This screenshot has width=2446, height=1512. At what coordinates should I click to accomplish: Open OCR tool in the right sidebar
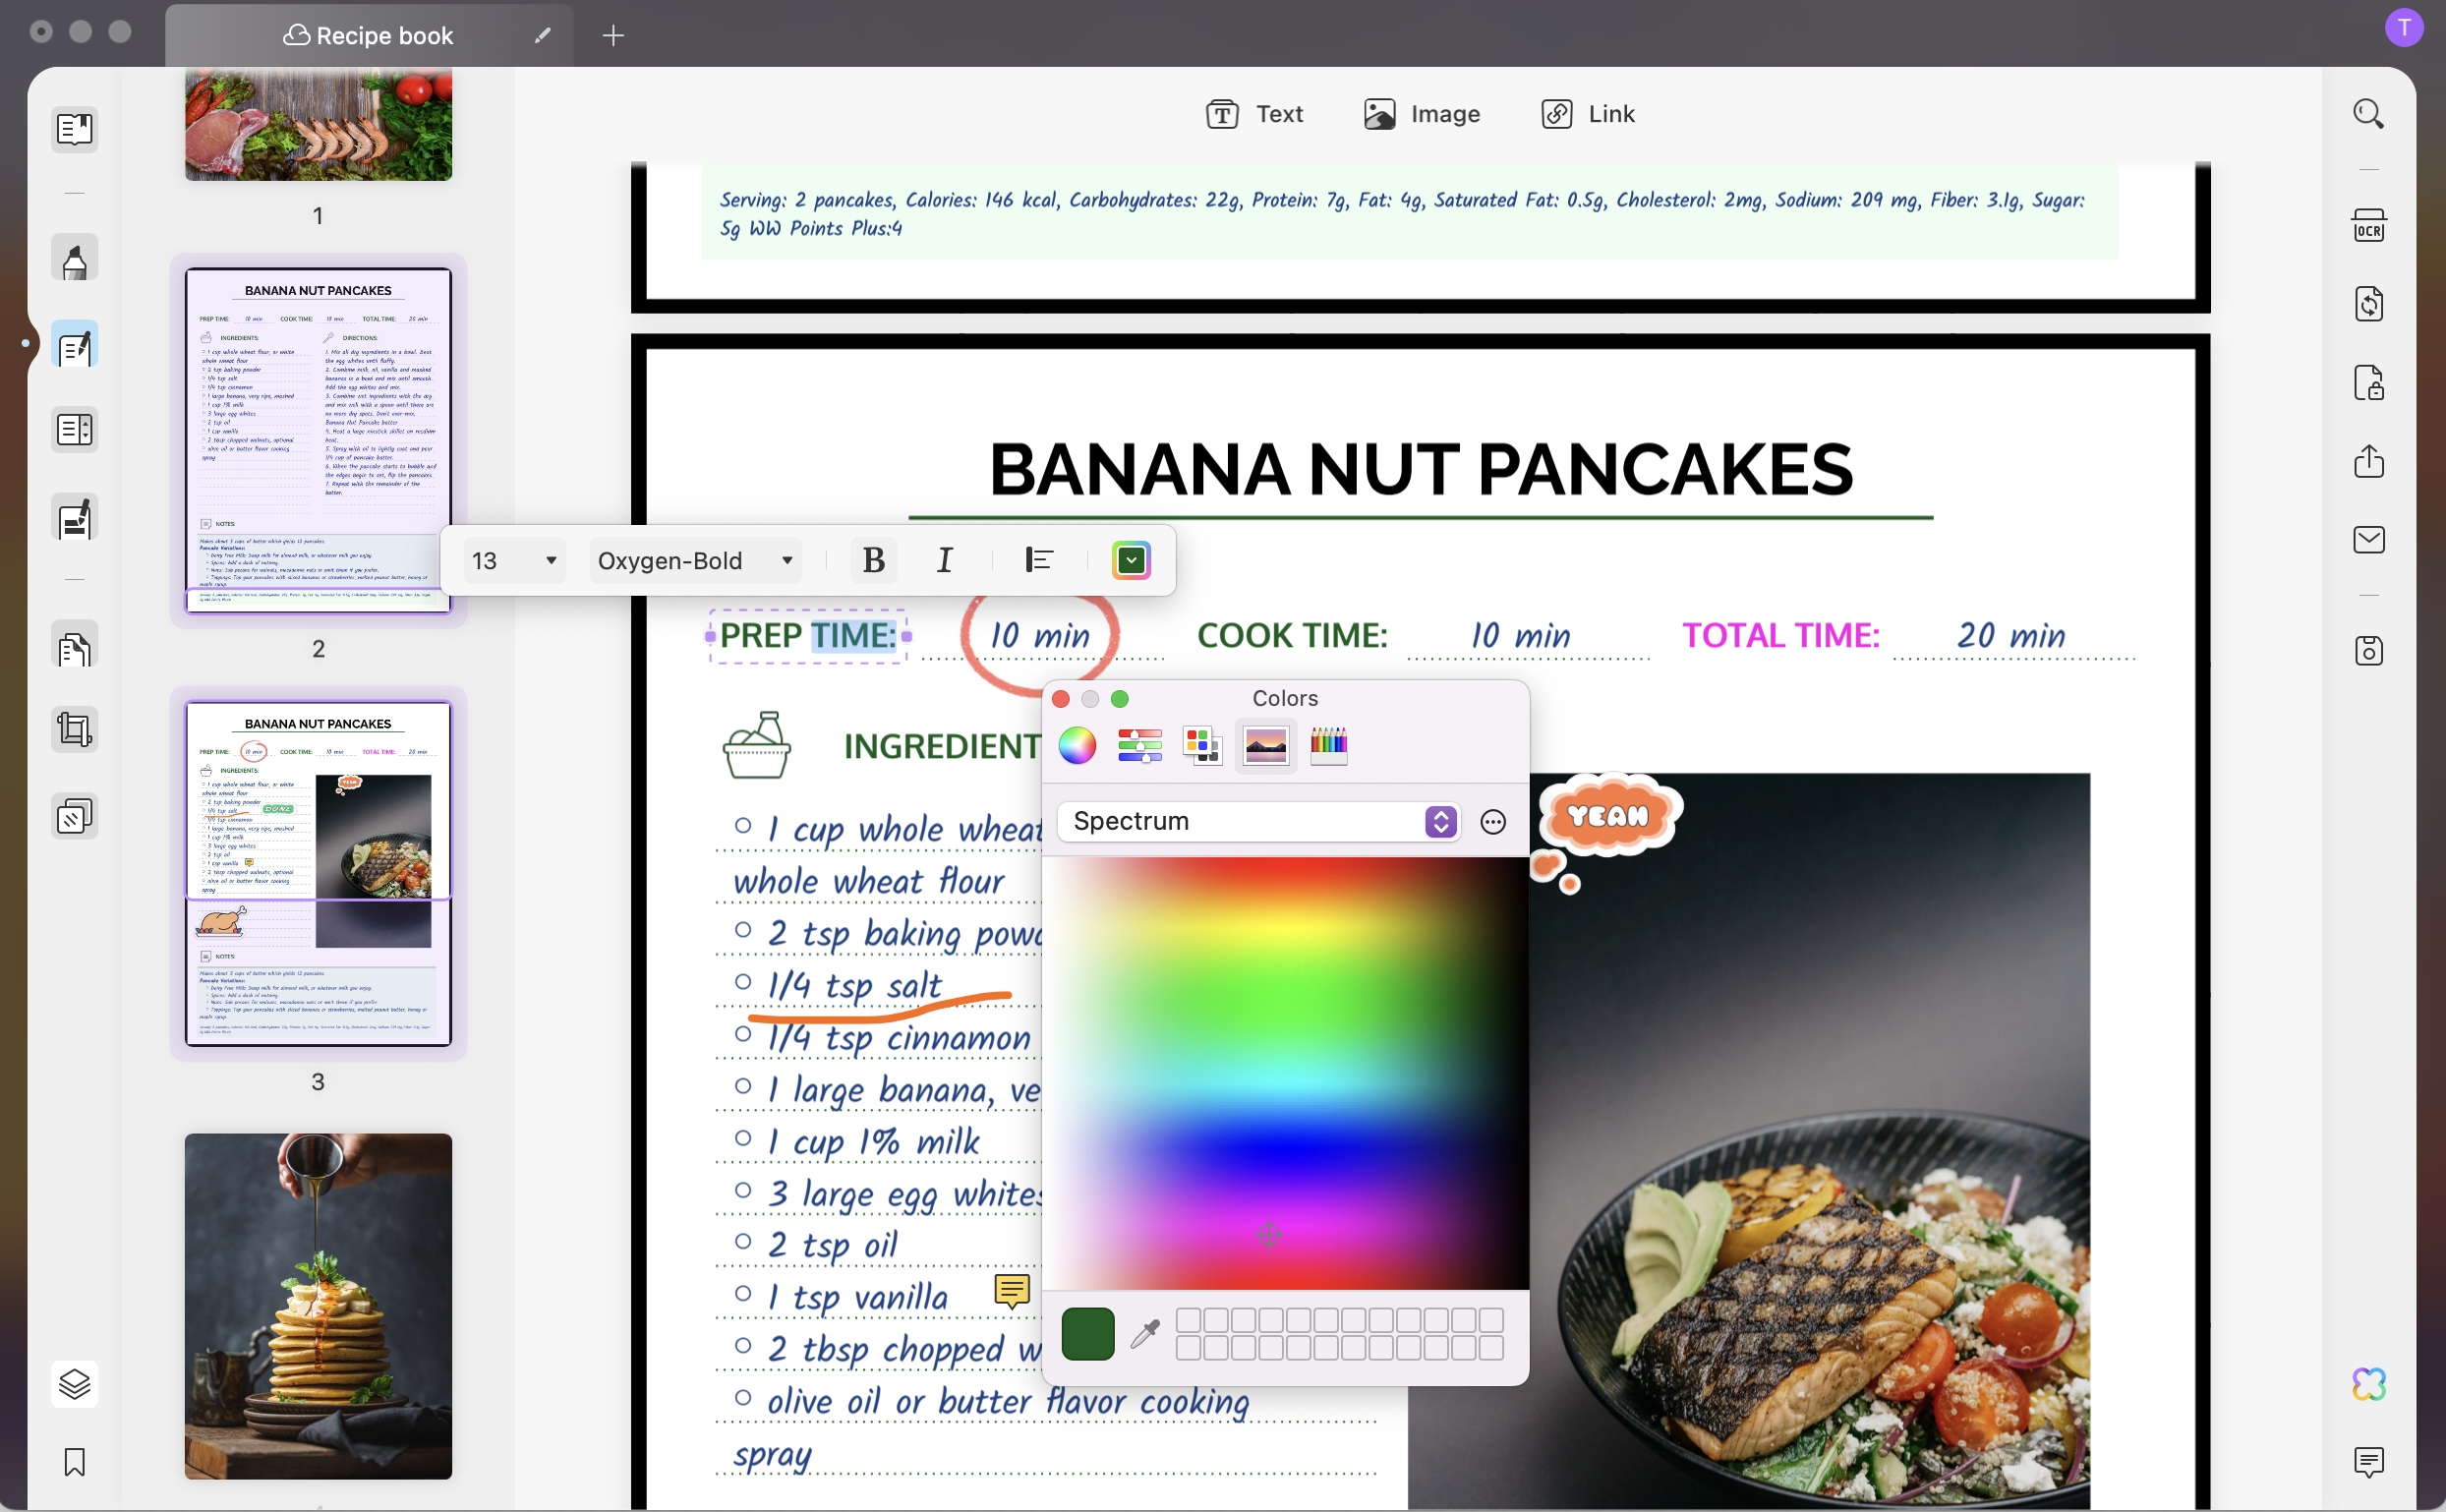click(2369, 225)
